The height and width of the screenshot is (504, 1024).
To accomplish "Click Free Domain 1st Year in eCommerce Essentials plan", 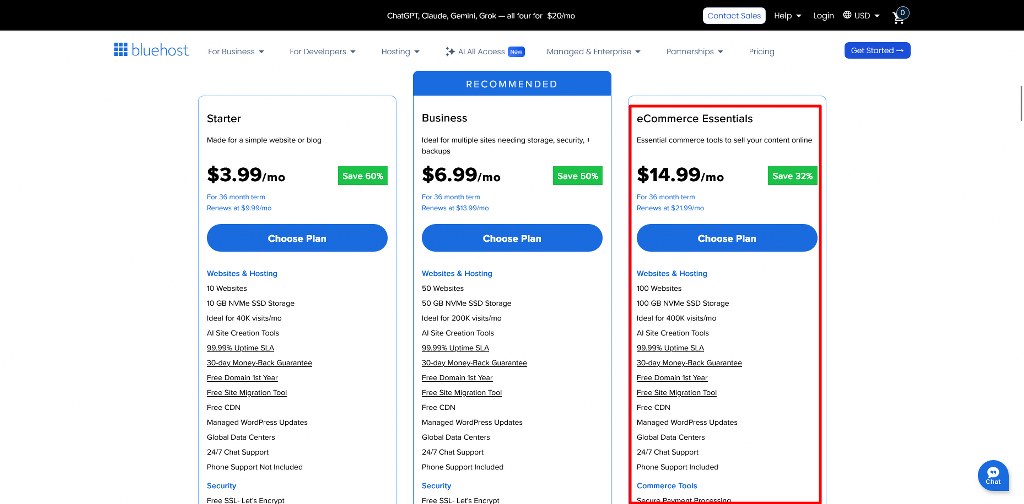I will pos(672,378).
